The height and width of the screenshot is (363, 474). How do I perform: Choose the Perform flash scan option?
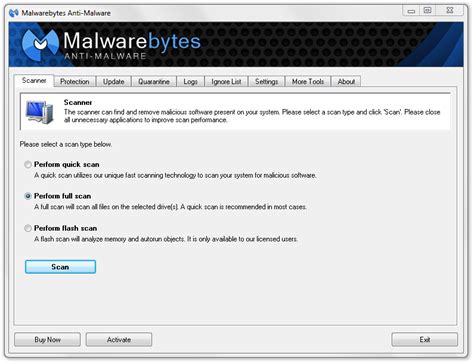click(28, 228)
